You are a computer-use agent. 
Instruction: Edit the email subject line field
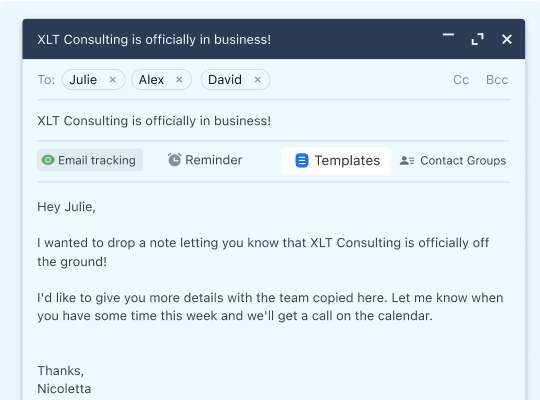(273, 121)
